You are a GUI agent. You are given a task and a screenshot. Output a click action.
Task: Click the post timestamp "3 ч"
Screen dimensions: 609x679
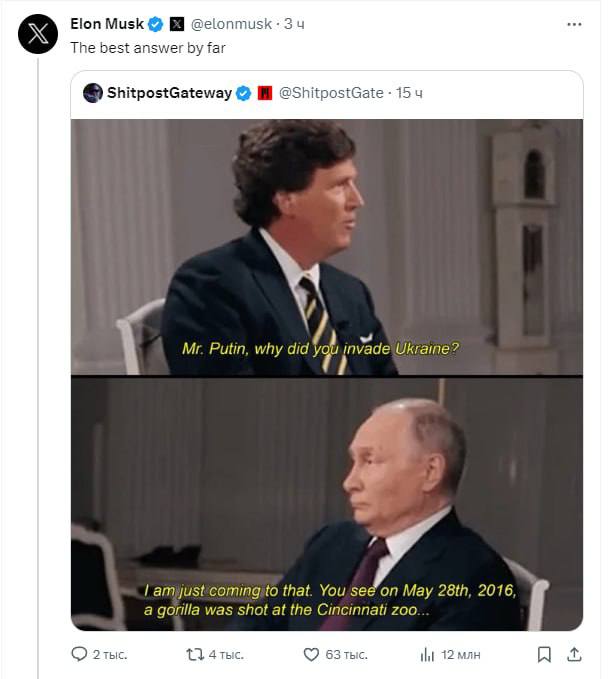[295, 24]
